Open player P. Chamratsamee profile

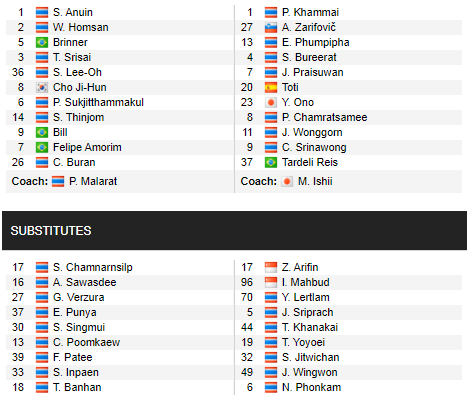[x=324, y=117]
